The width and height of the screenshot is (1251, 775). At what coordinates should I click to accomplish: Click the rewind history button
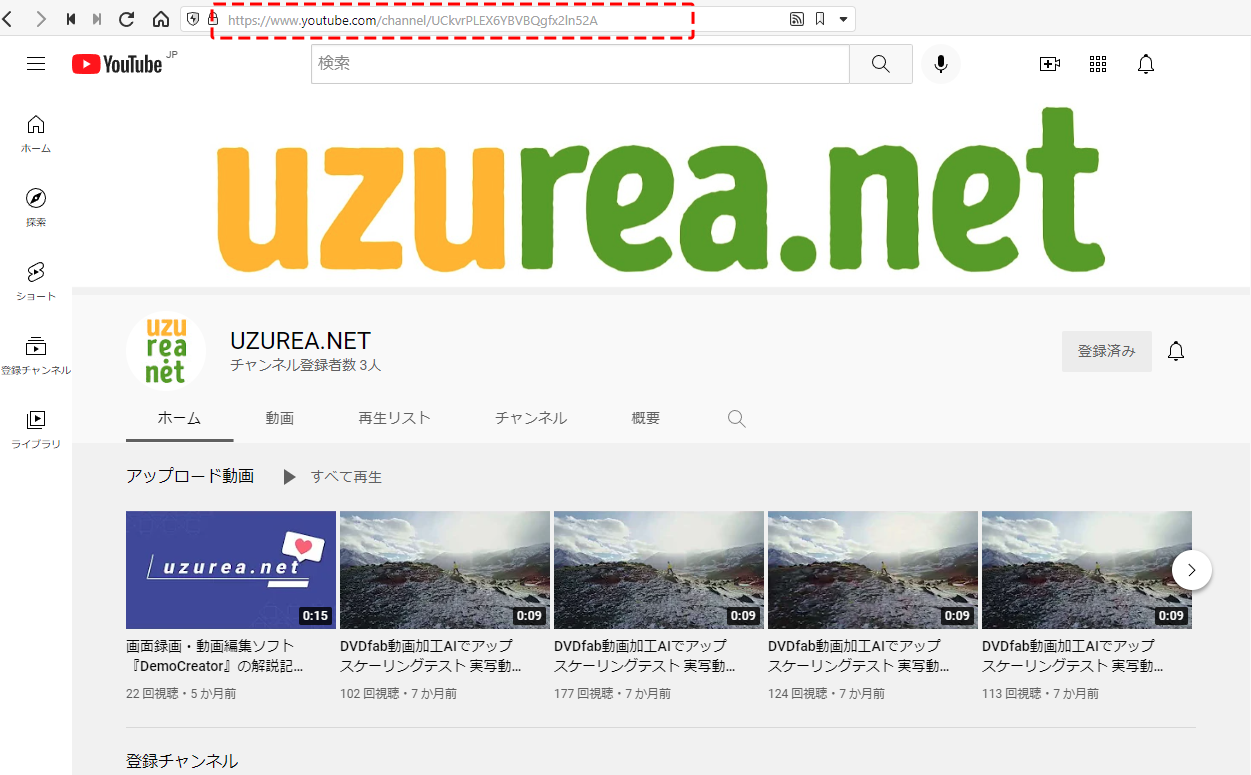71,19
